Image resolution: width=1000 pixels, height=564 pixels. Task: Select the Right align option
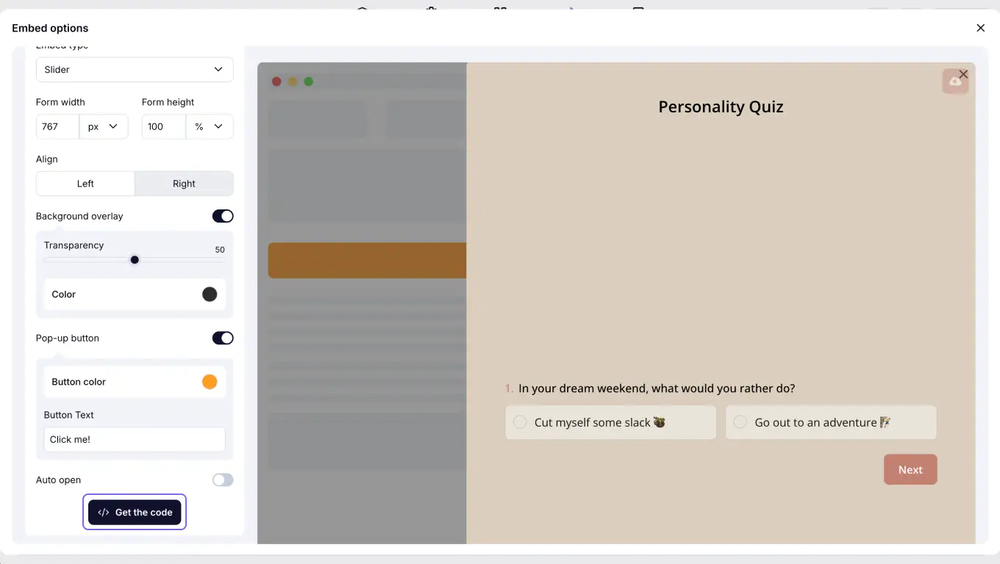[x=184, y=184]
